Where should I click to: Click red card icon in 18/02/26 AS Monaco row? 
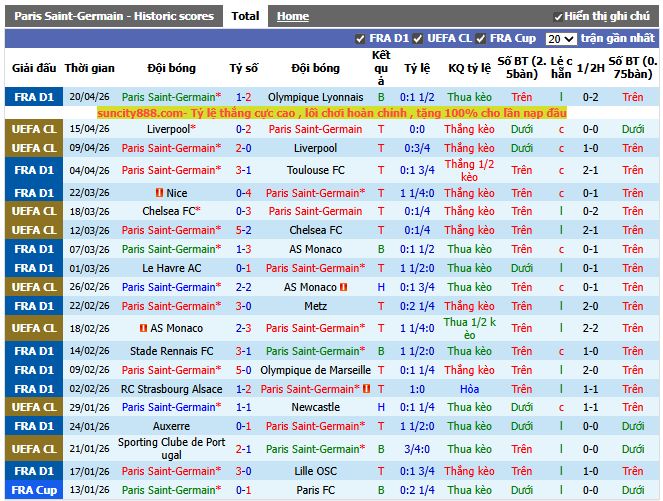click(144, 328)
